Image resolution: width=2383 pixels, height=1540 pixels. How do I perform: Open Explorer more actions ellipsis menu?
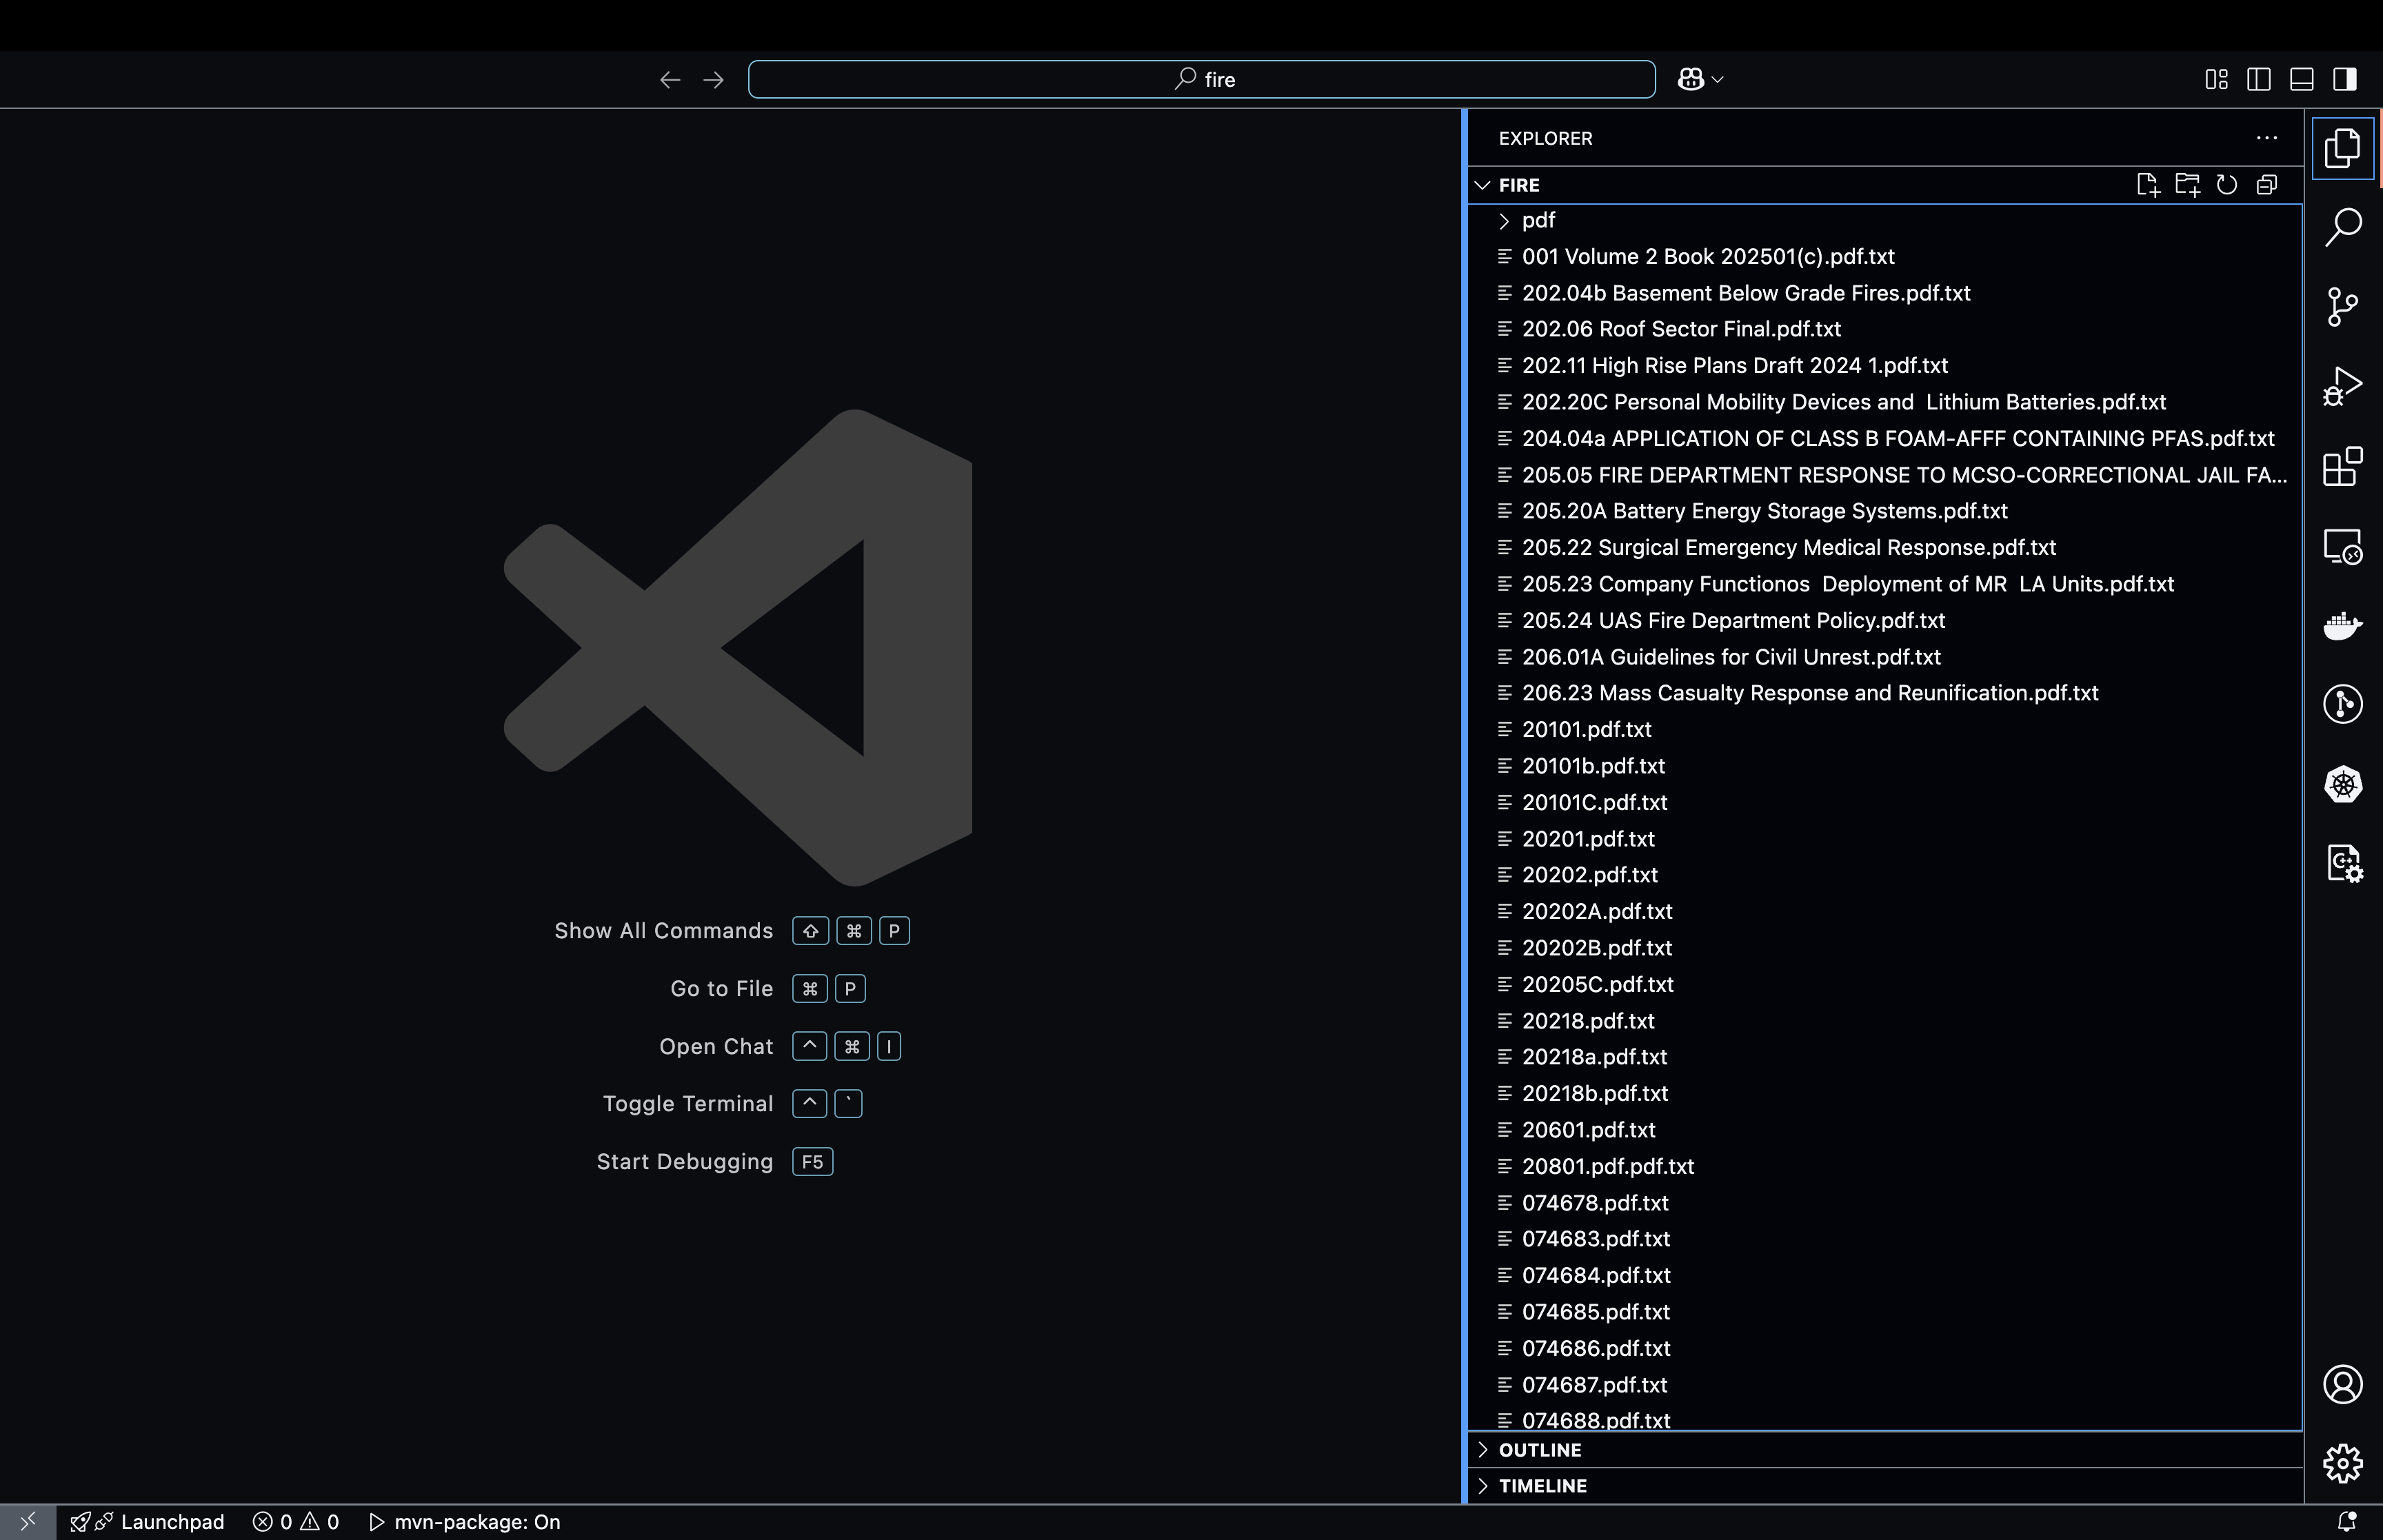click(2266, 138)
